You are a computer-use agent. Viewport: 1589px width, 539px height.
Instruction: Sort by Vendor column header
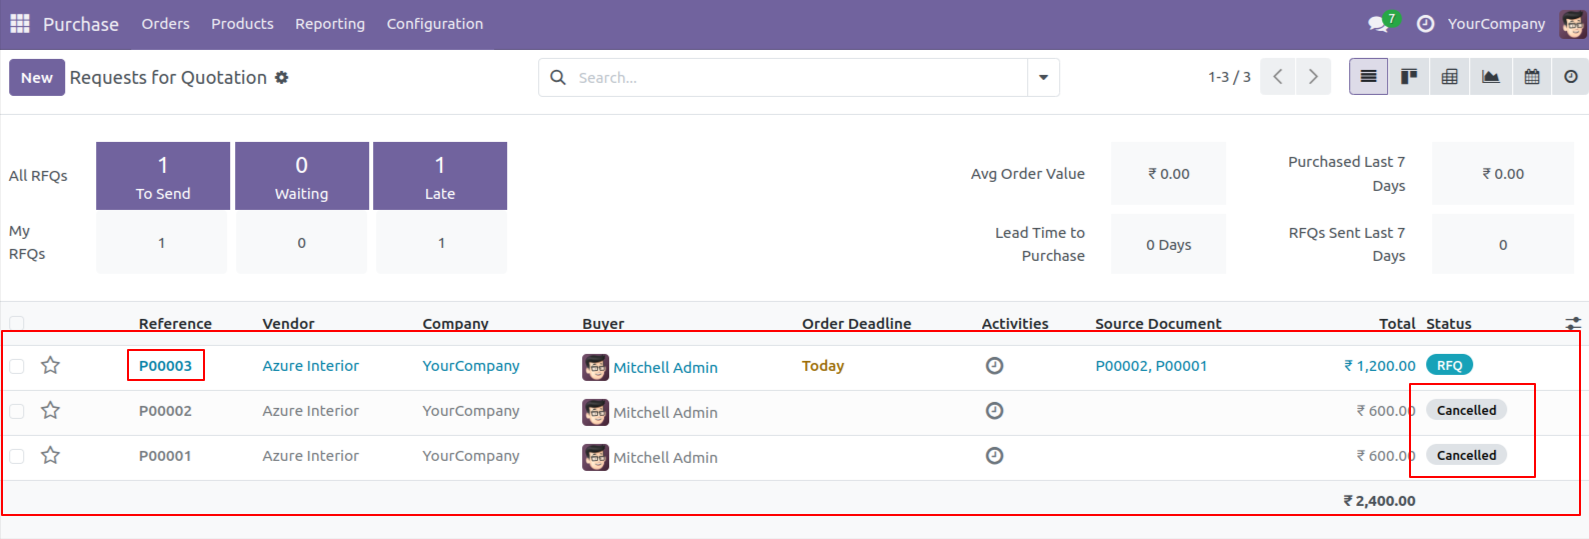tap(288, 323)
